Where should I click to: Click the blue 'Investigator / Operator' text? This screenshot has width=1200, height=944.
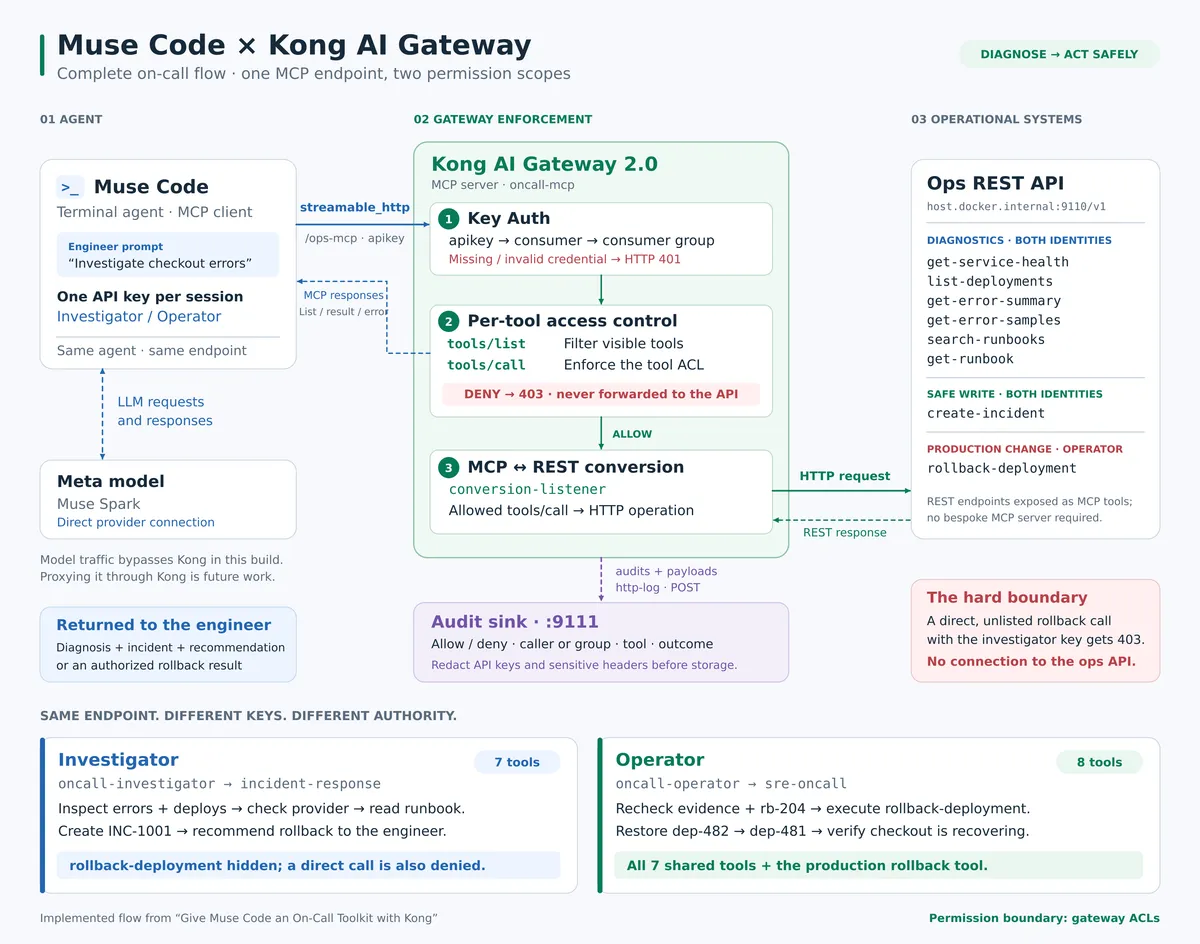[x=139, y=316]
